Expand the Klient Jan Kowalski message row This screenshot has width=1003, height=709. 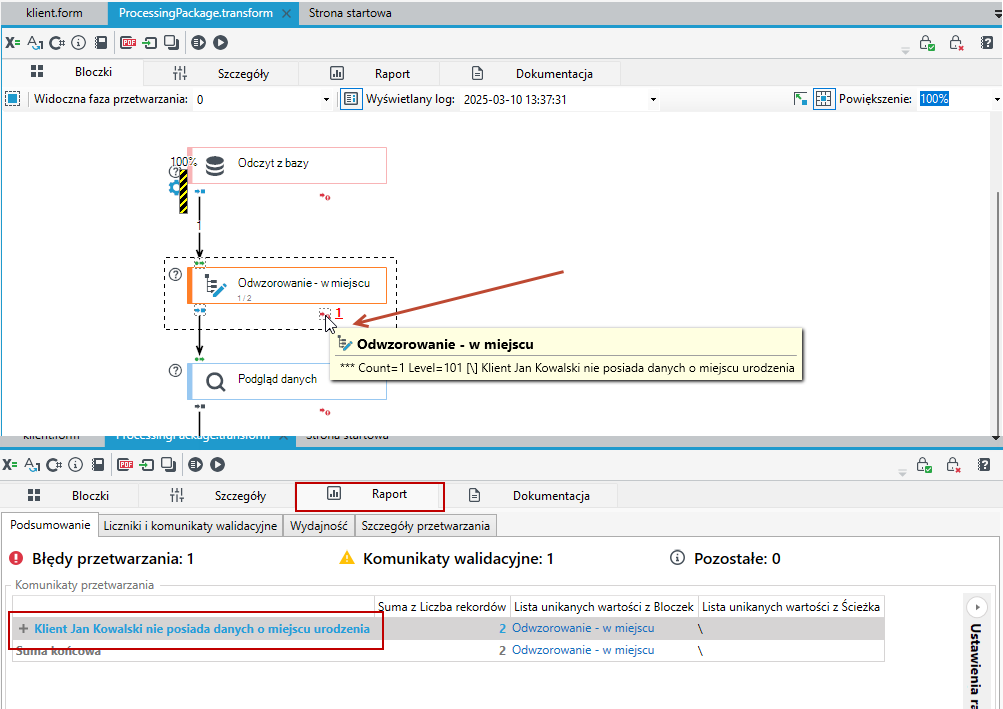point(23,629)
